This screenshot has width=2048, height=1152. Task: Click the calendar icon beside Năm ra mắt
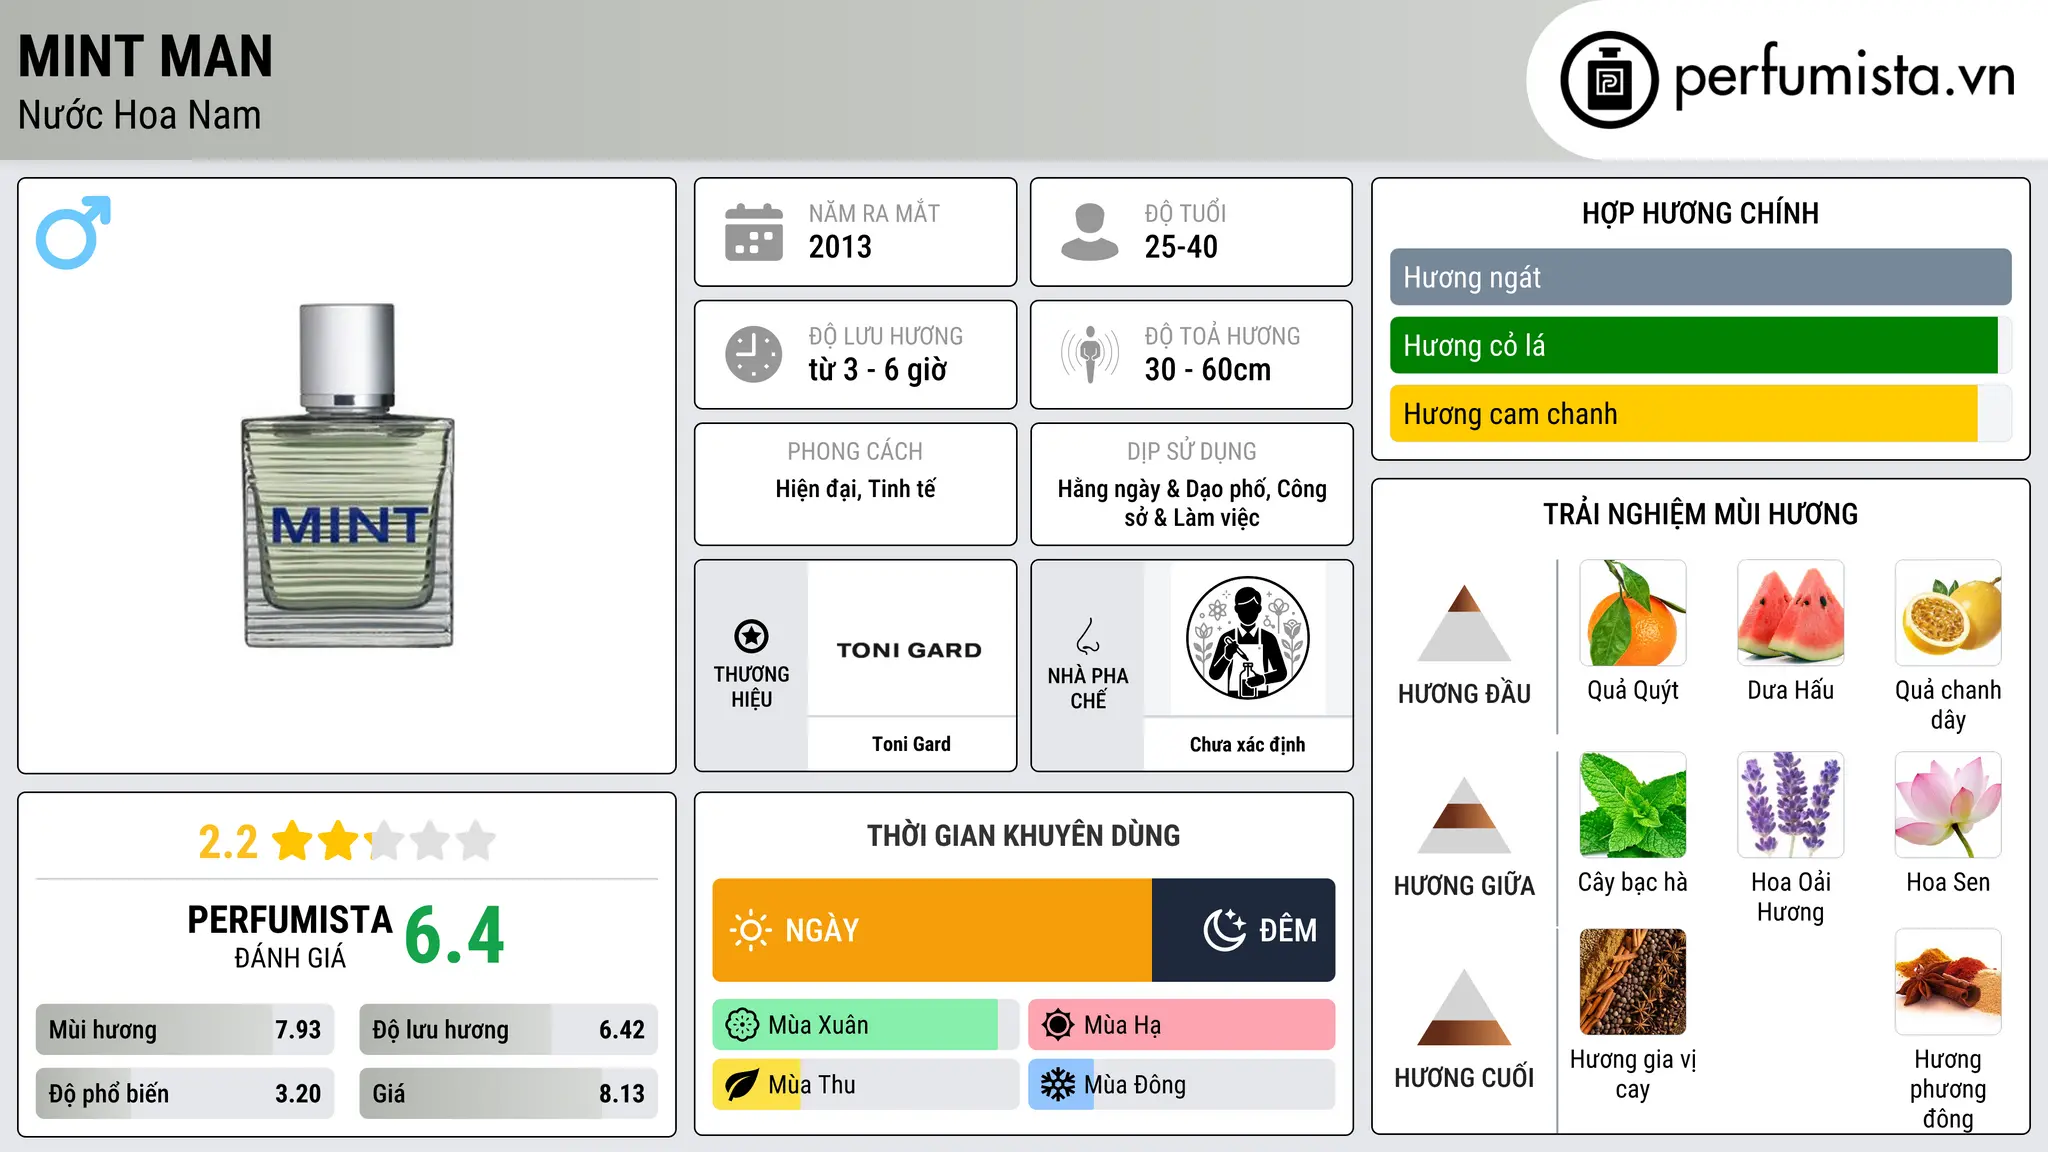753,232
